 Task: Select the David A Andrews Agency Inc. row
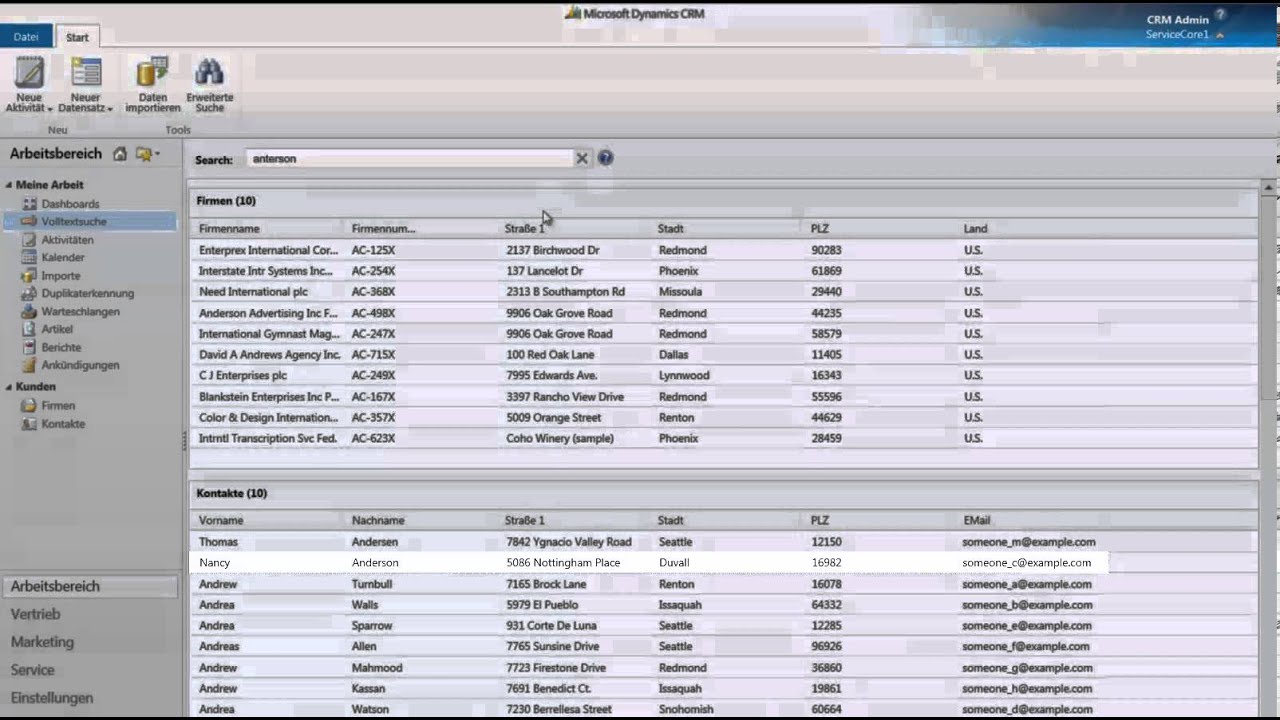click(724, 355)
